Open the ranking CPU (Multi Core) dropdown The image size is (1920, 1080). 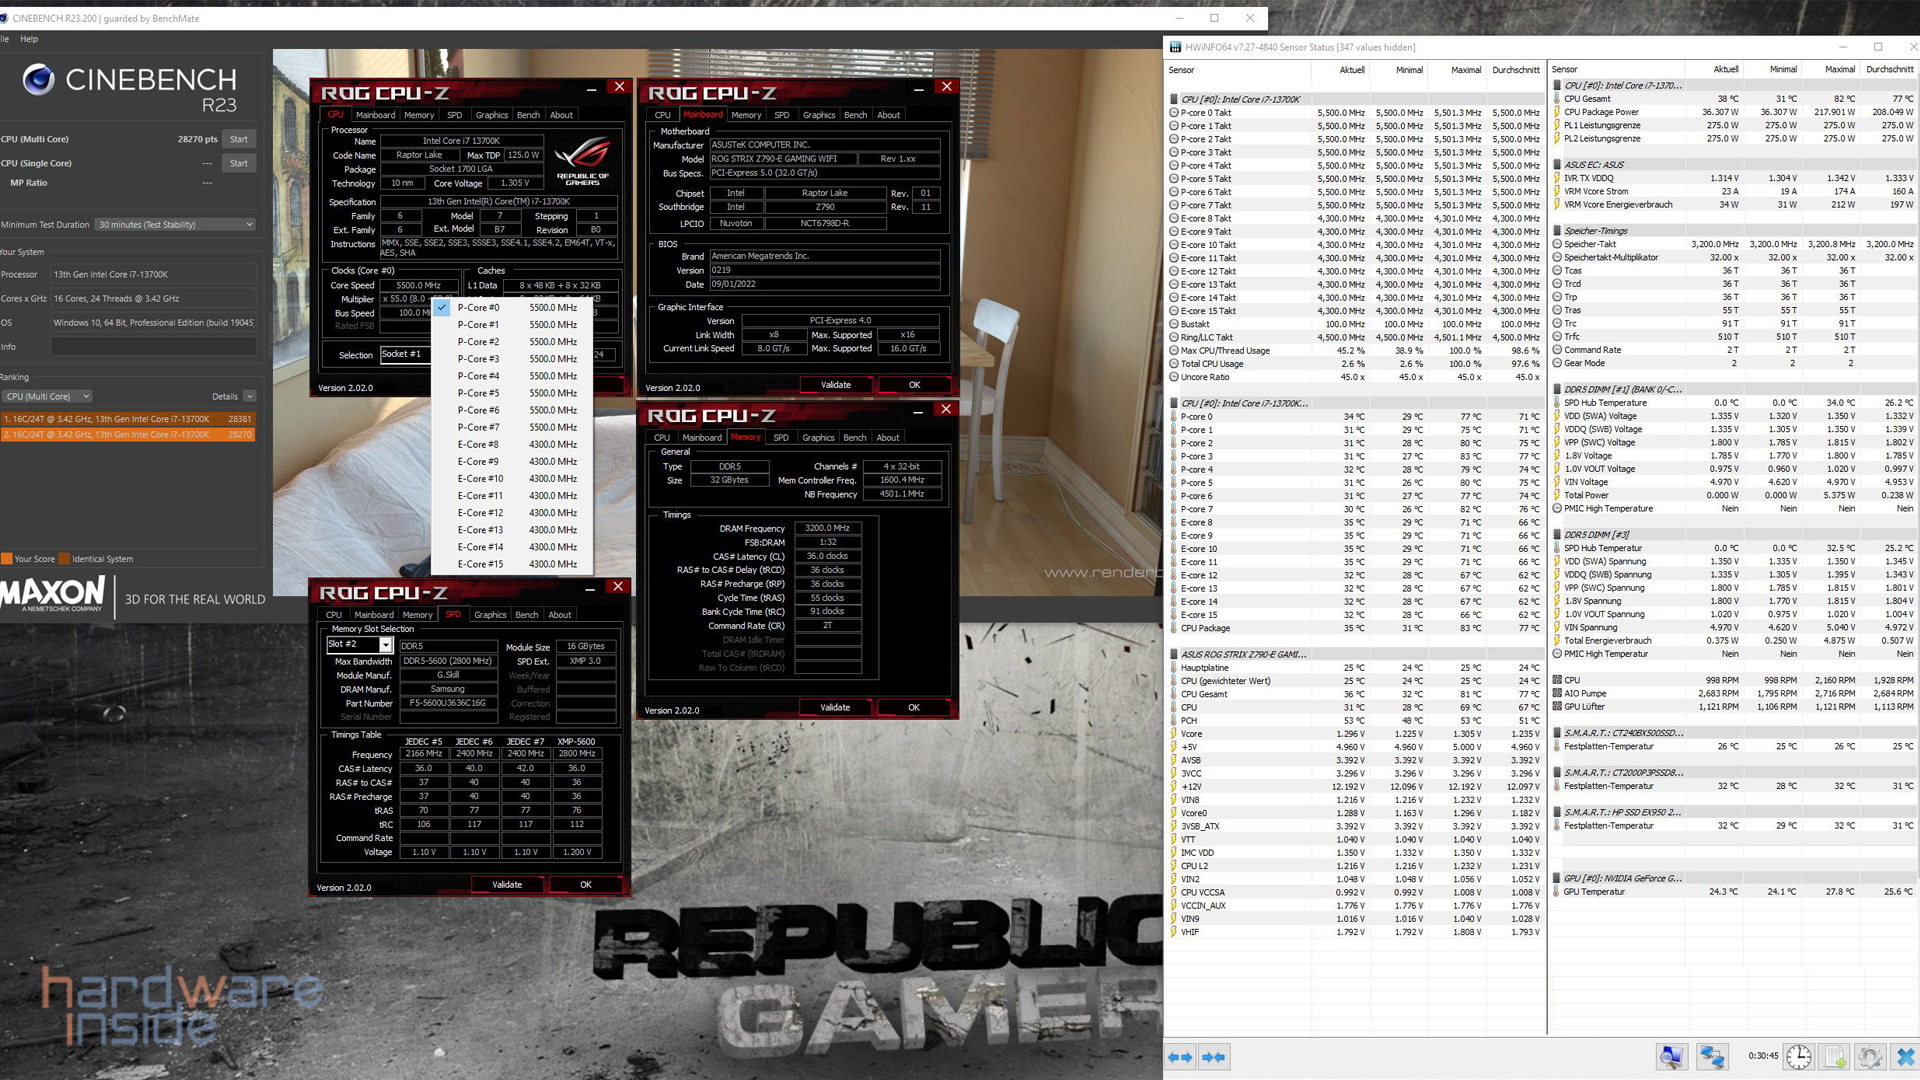tap(47, 397)
